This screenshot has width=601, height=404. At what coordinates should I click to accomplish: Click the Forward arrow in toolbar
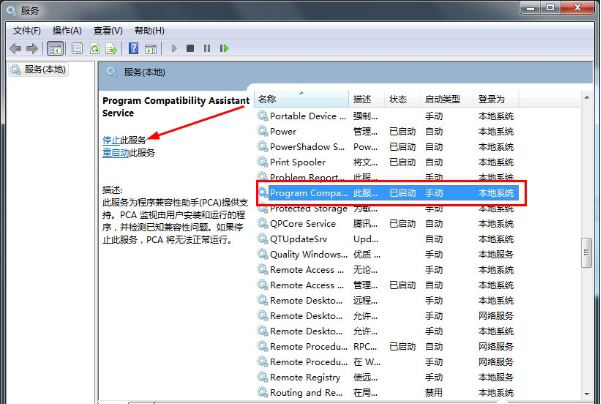tap(32, 48)
